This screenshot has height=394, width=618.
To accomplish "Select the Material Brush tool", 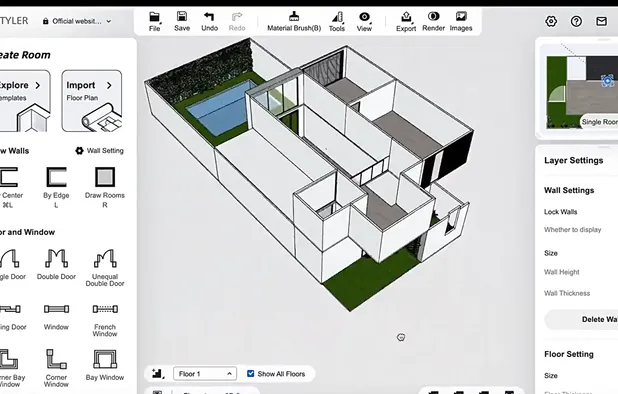I will point(294,22).
